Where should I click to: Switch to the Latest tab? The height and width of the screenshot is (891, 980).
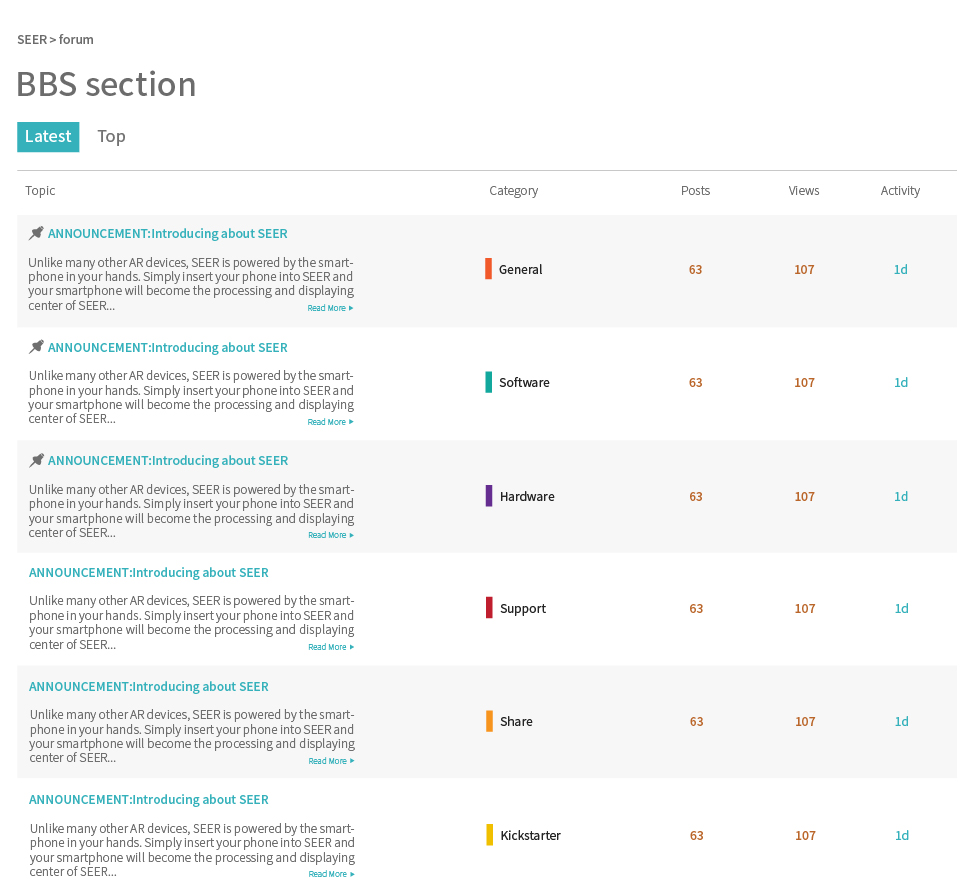[48, 137]
